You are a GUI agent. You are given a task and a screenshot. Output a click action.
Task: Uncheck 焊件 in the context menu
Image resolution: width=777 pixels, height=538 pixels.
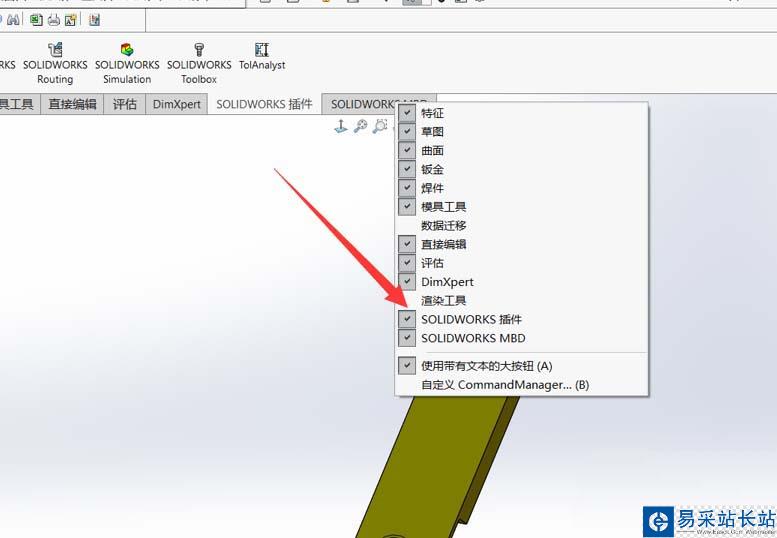[x=521, y=188]
